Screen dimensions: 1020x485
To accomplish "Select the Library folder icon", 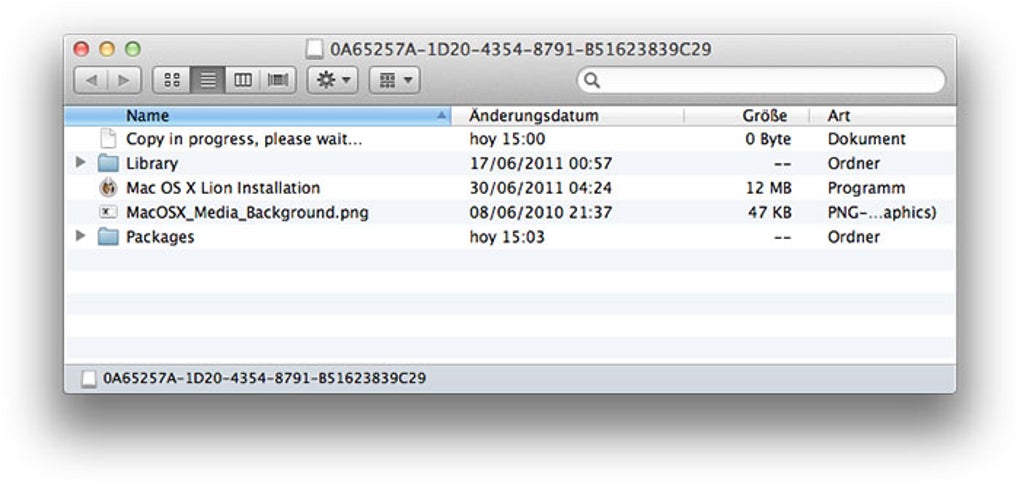I will 108,163.
